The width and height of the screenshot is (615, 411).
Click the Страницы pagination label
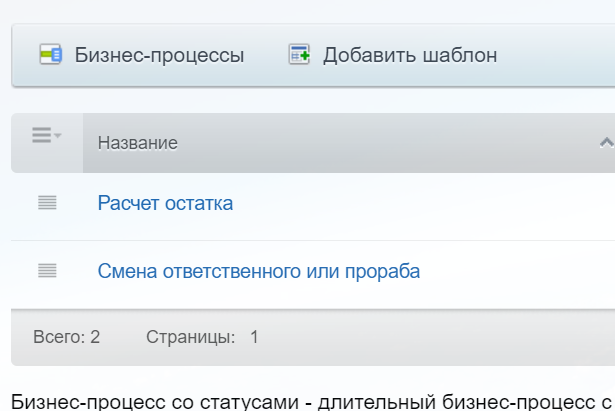[x=190, y=337]
